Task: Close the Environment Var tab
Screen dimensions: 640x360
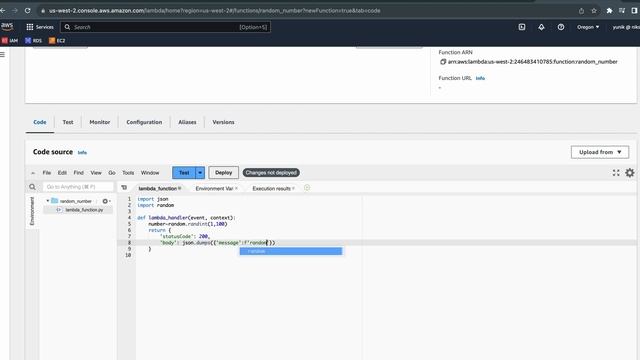Action: [x=236, y=189]
